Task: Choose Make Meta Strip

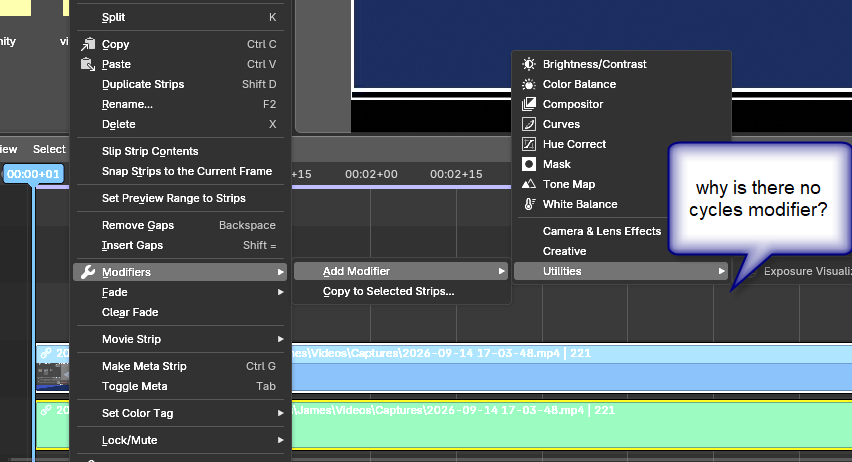Action: point(180,366)
